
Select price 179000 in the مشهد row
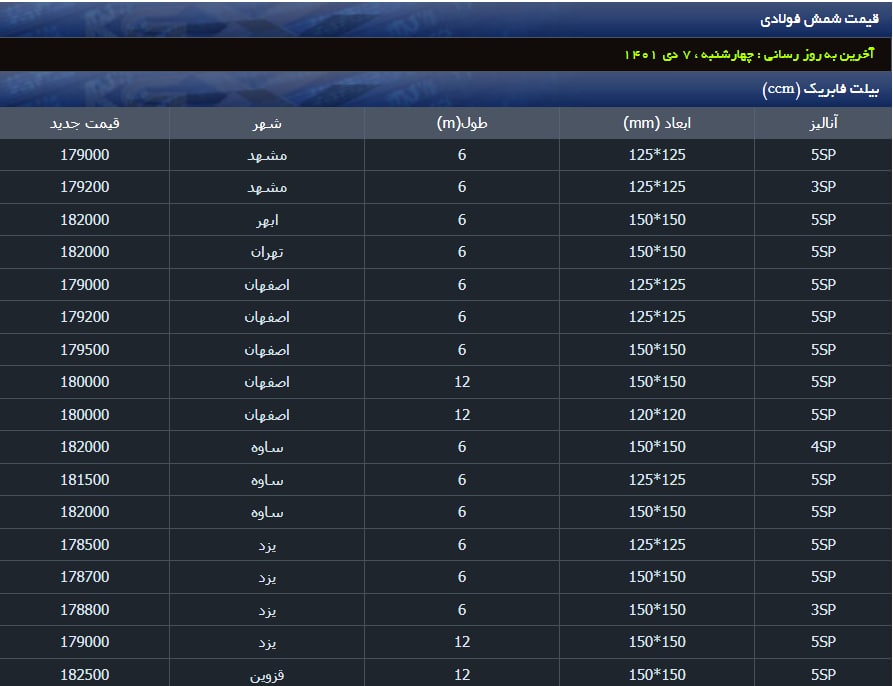tap(85, 155)
